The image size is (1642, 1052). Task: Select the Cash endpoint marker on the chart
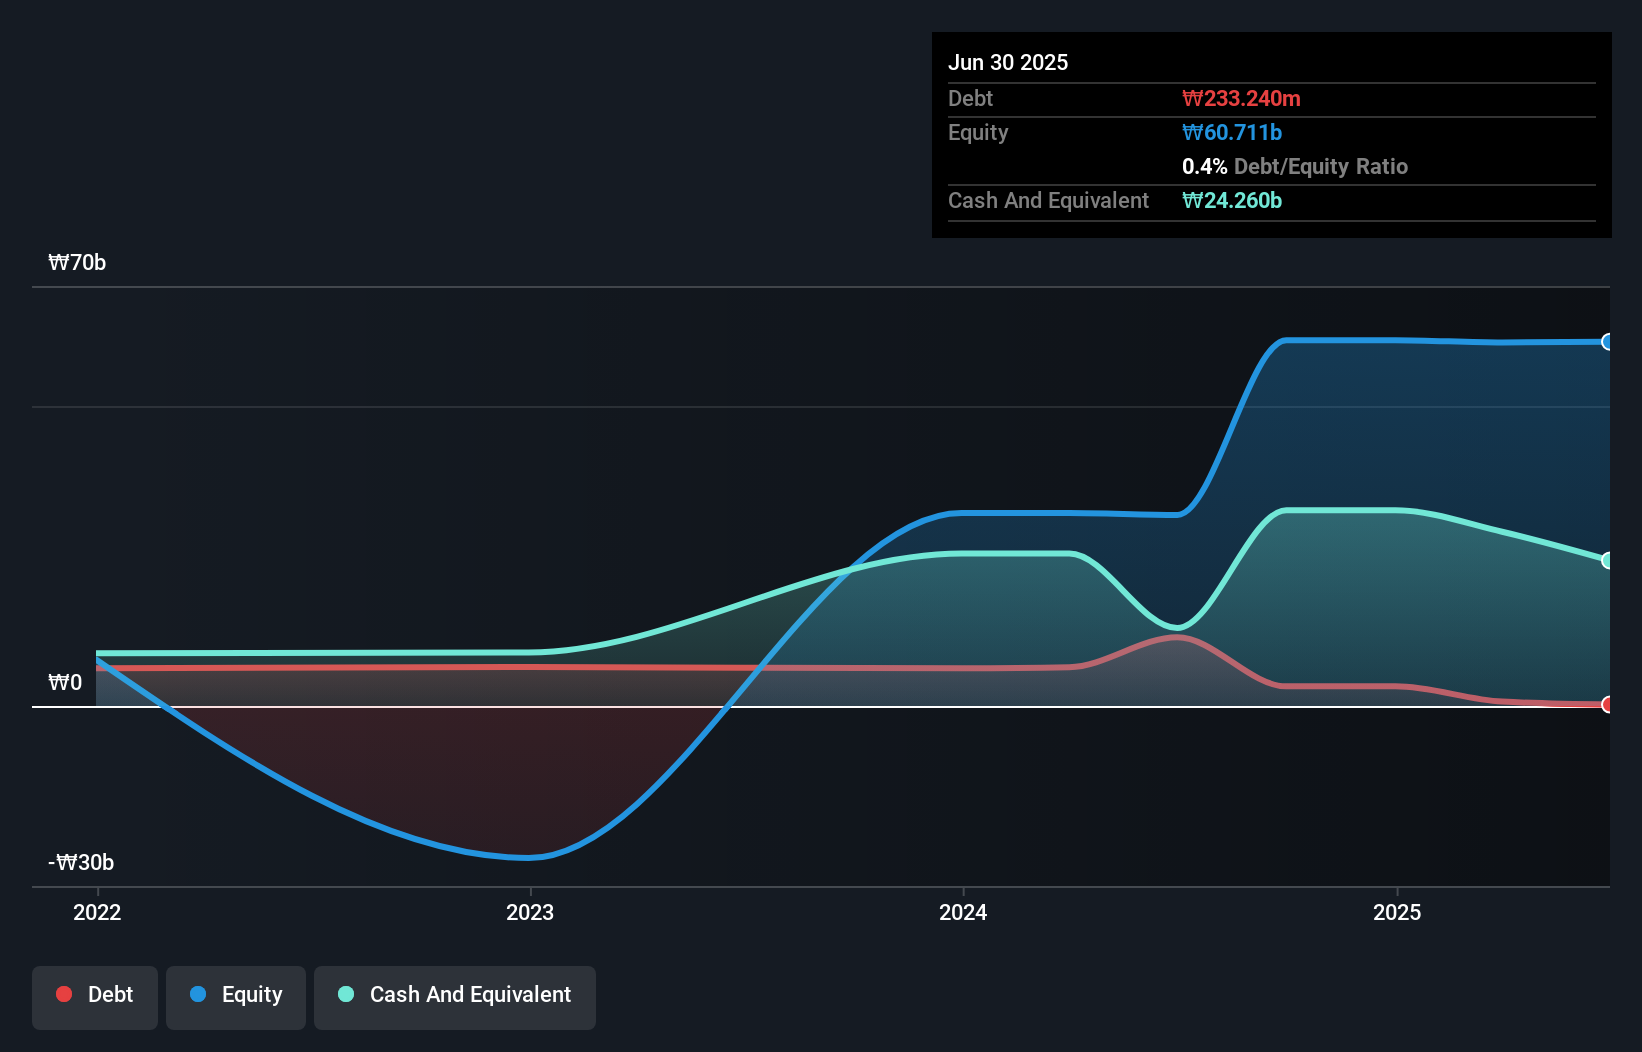1607,559
